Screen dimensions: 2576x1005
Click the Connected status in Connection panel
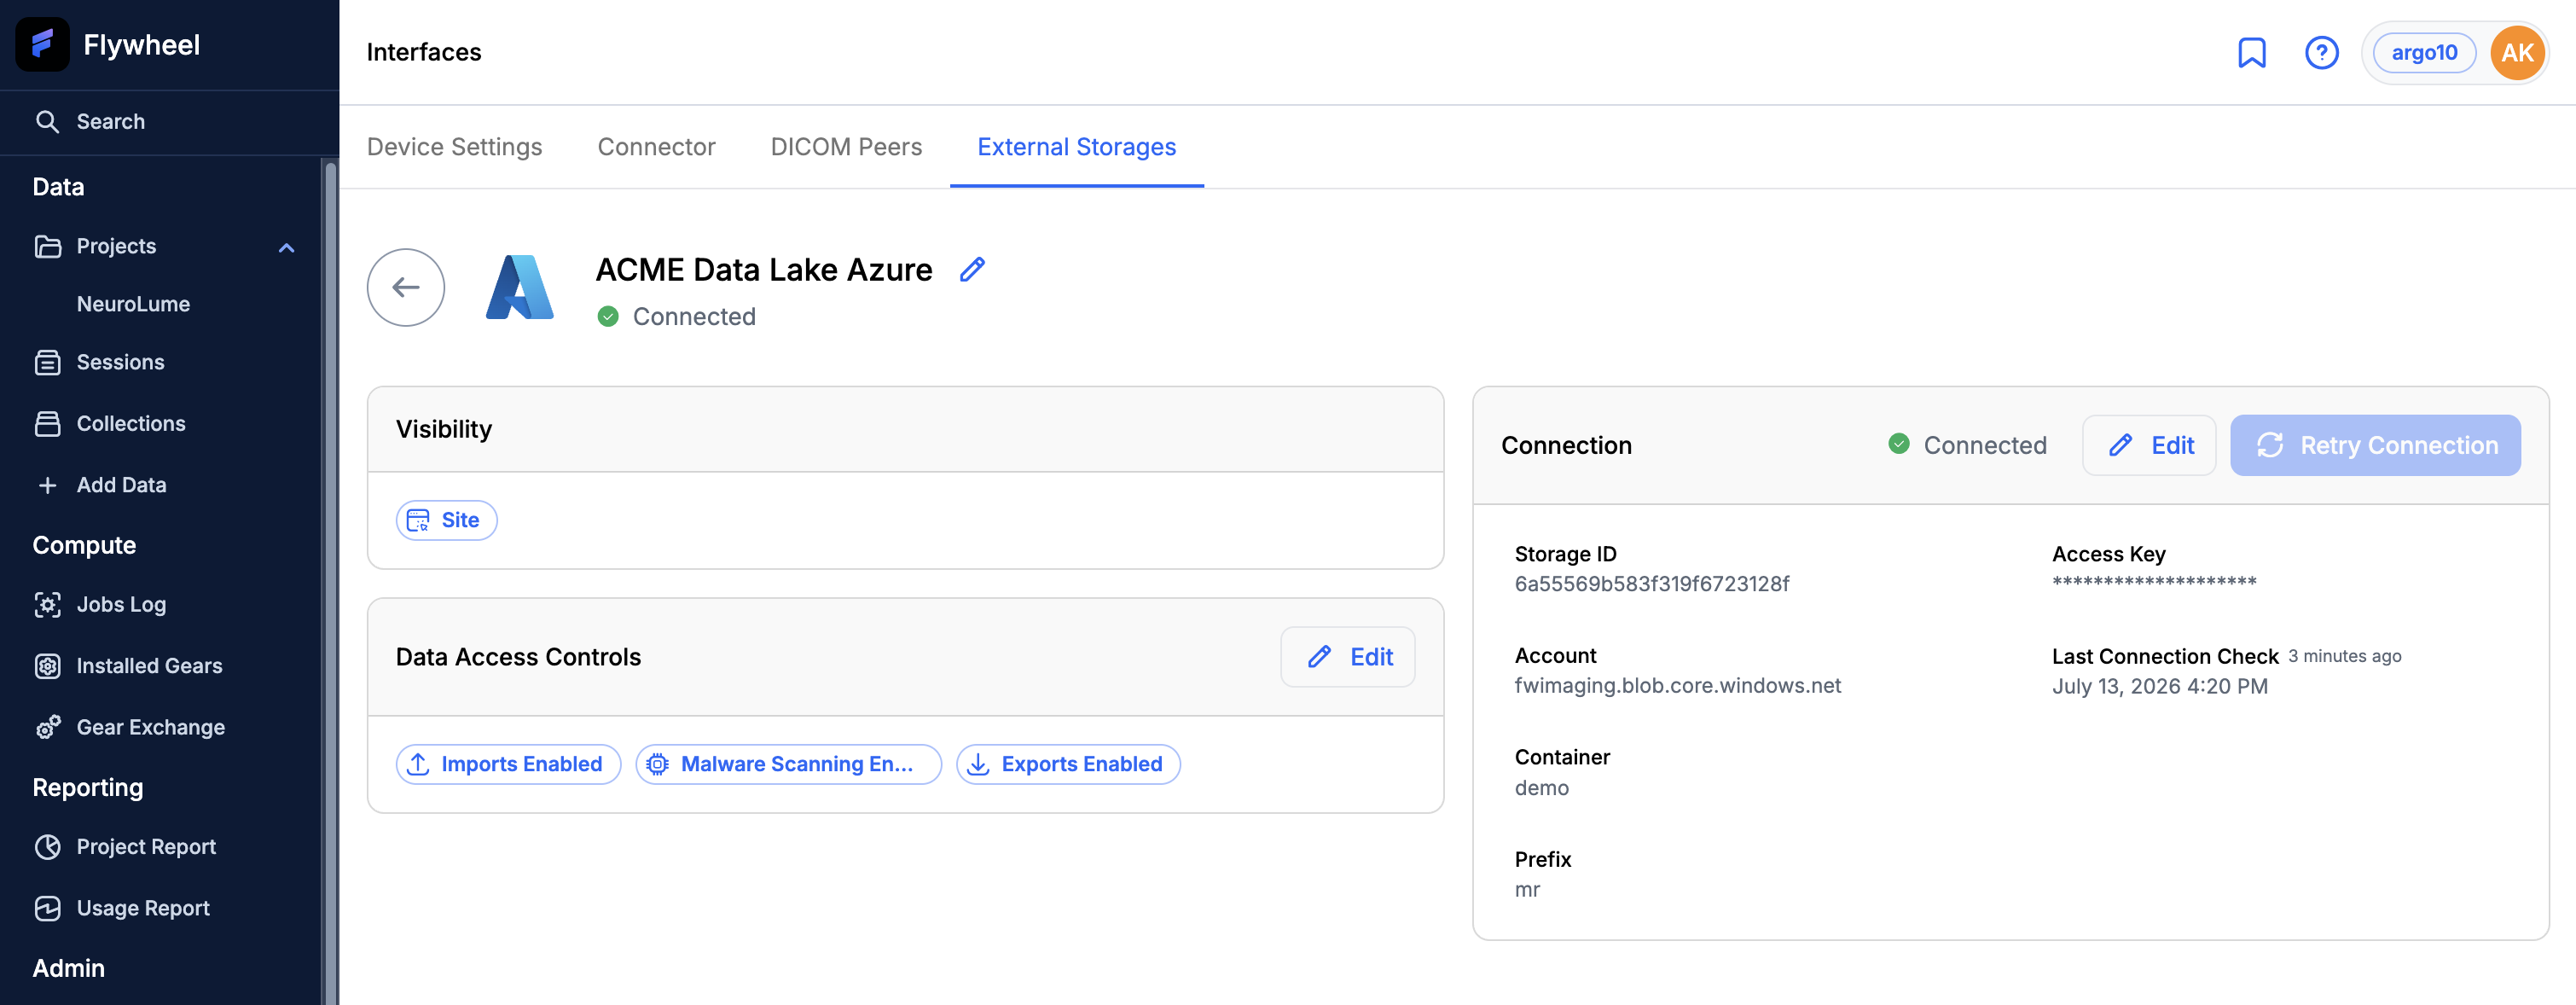[1967, 445]
